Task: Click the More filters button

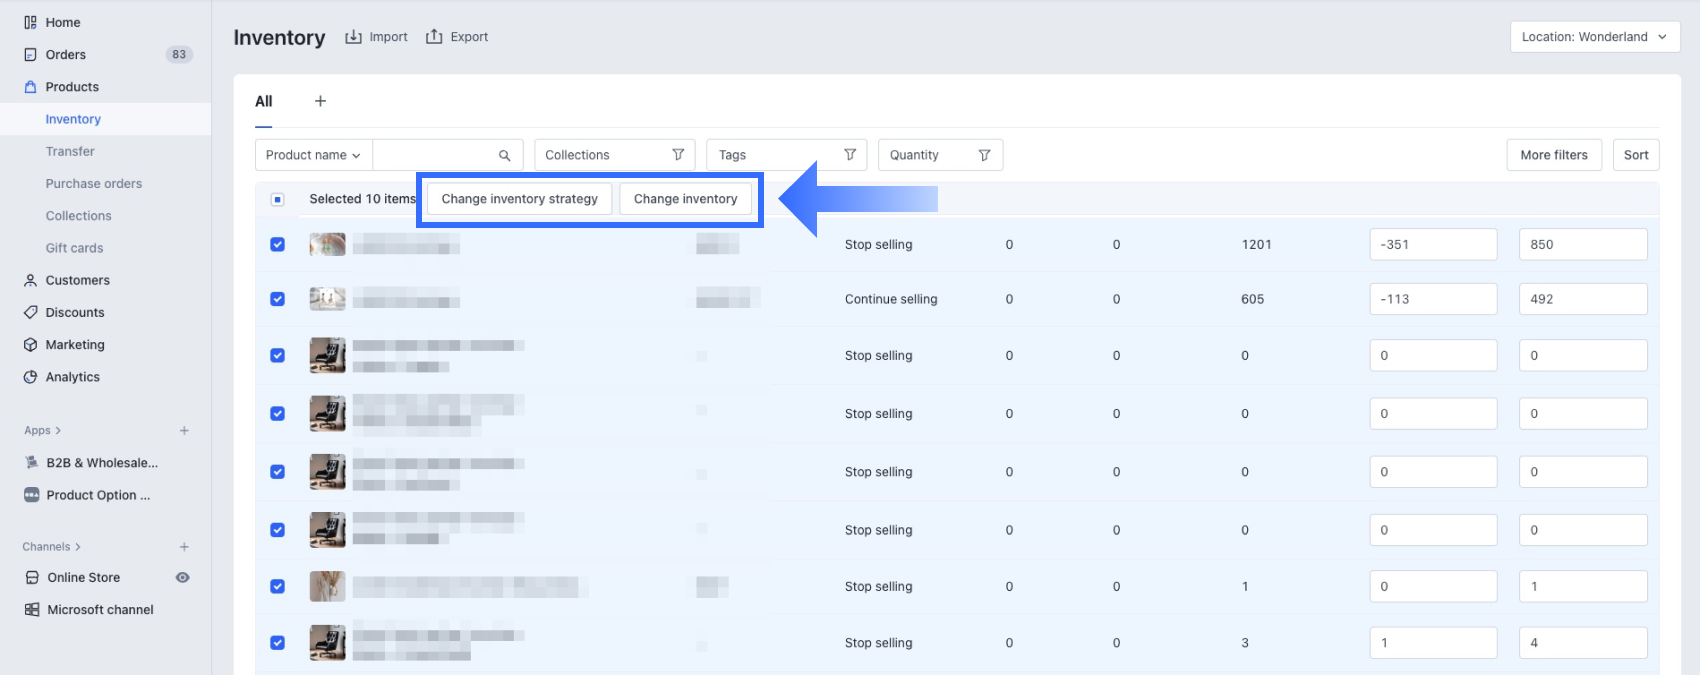Action: (1553, 155)
